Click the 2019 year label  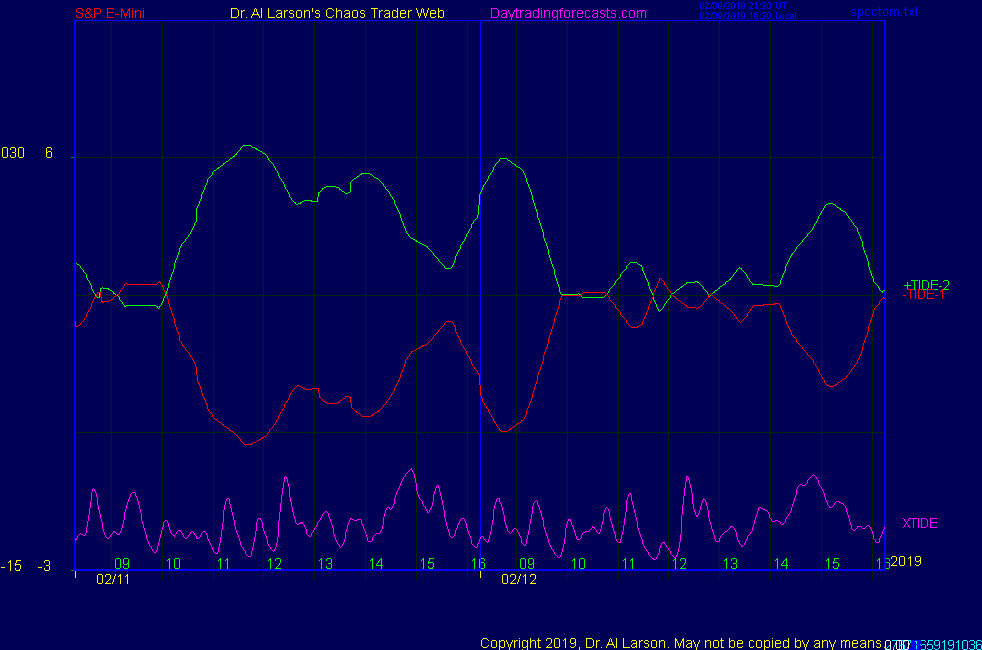coord(906,561)
